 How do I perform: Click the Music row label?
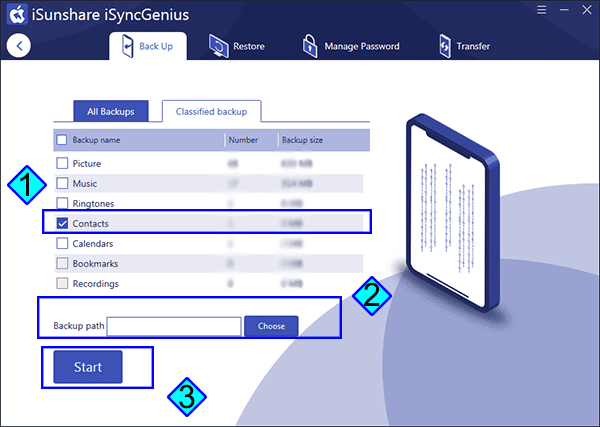(x=85, y=184)
